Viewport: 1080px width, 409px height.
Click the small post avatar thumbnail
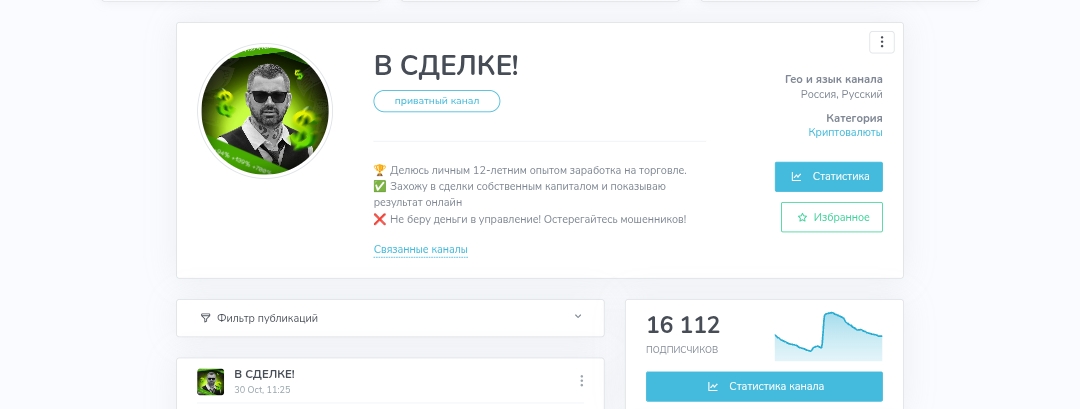click(x=211, y=381)
